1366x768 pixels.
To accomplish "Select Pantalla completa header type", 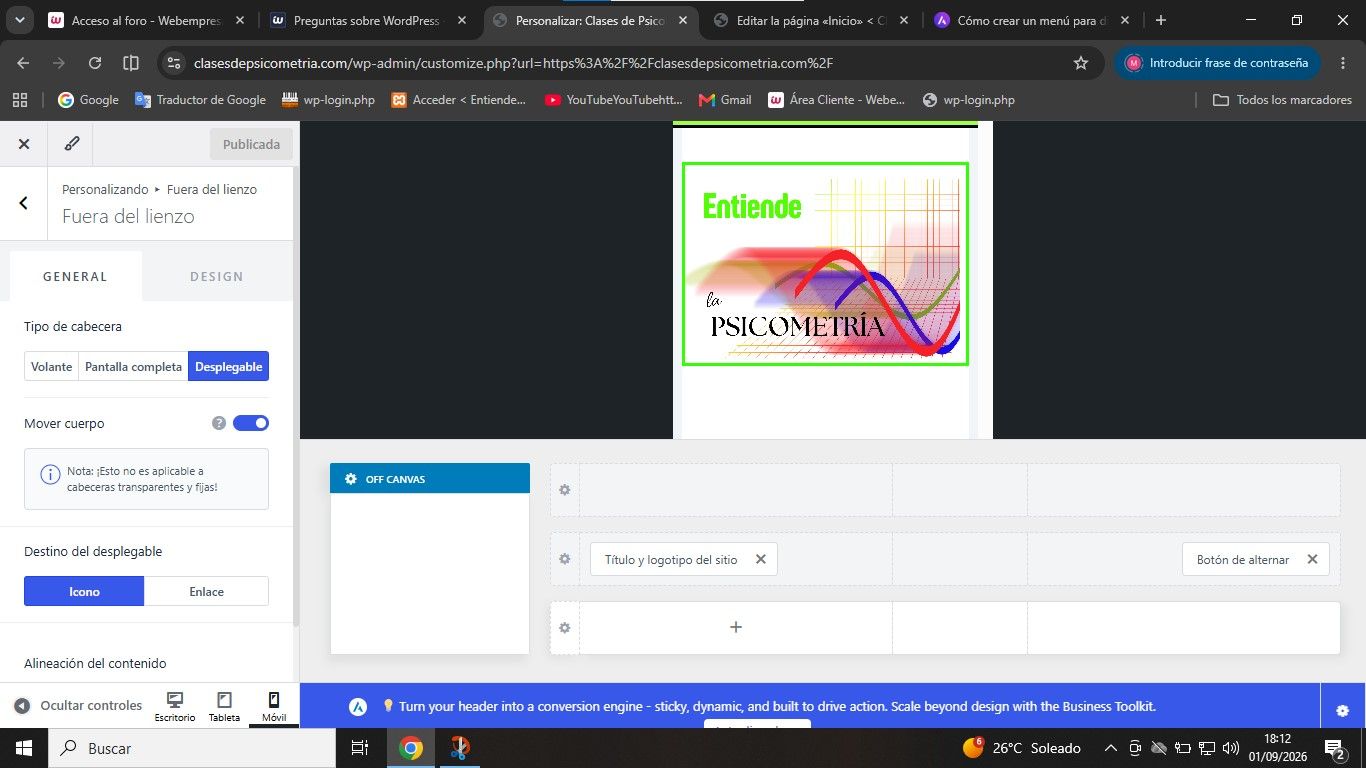I will 134,367.
